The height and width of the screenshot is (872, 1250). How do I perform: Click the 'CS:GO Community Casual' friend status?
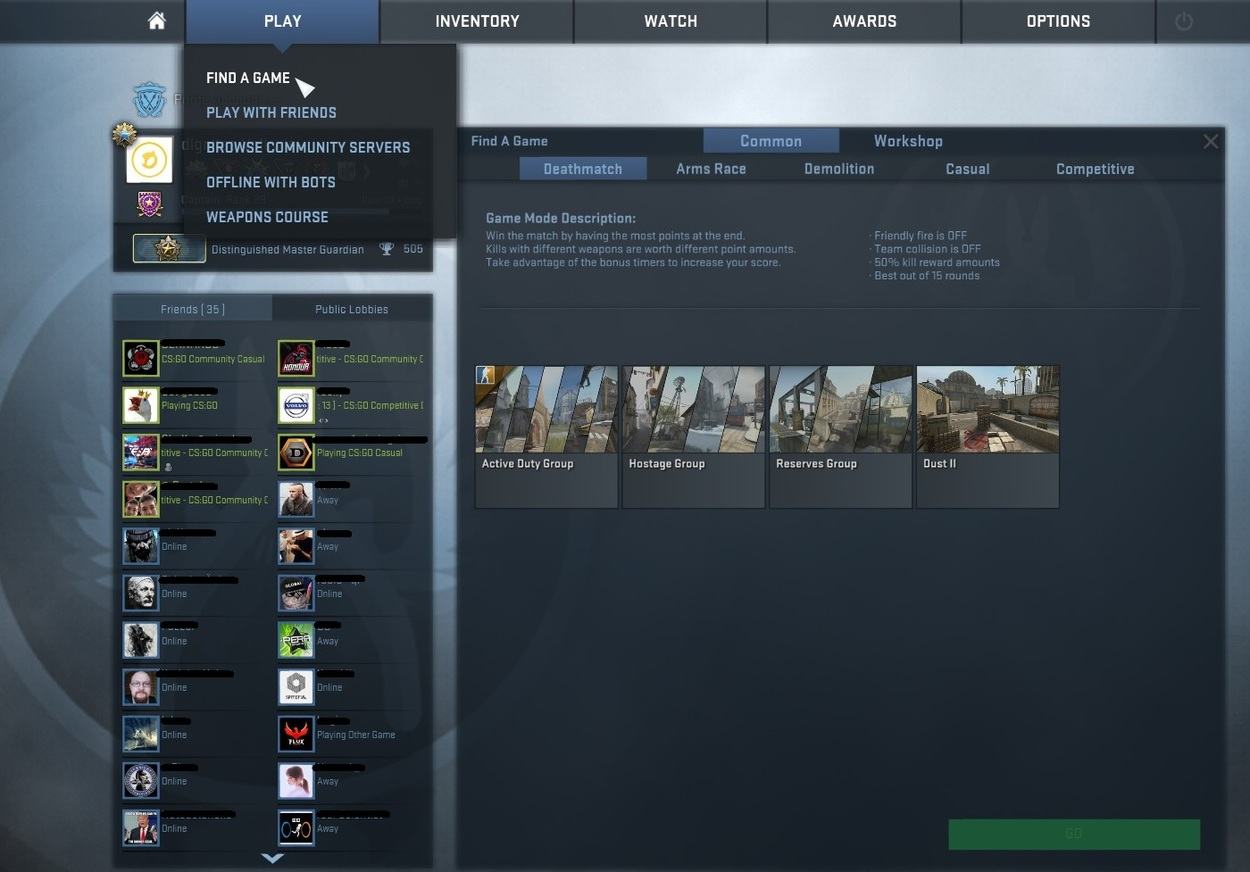pos(213,359)
